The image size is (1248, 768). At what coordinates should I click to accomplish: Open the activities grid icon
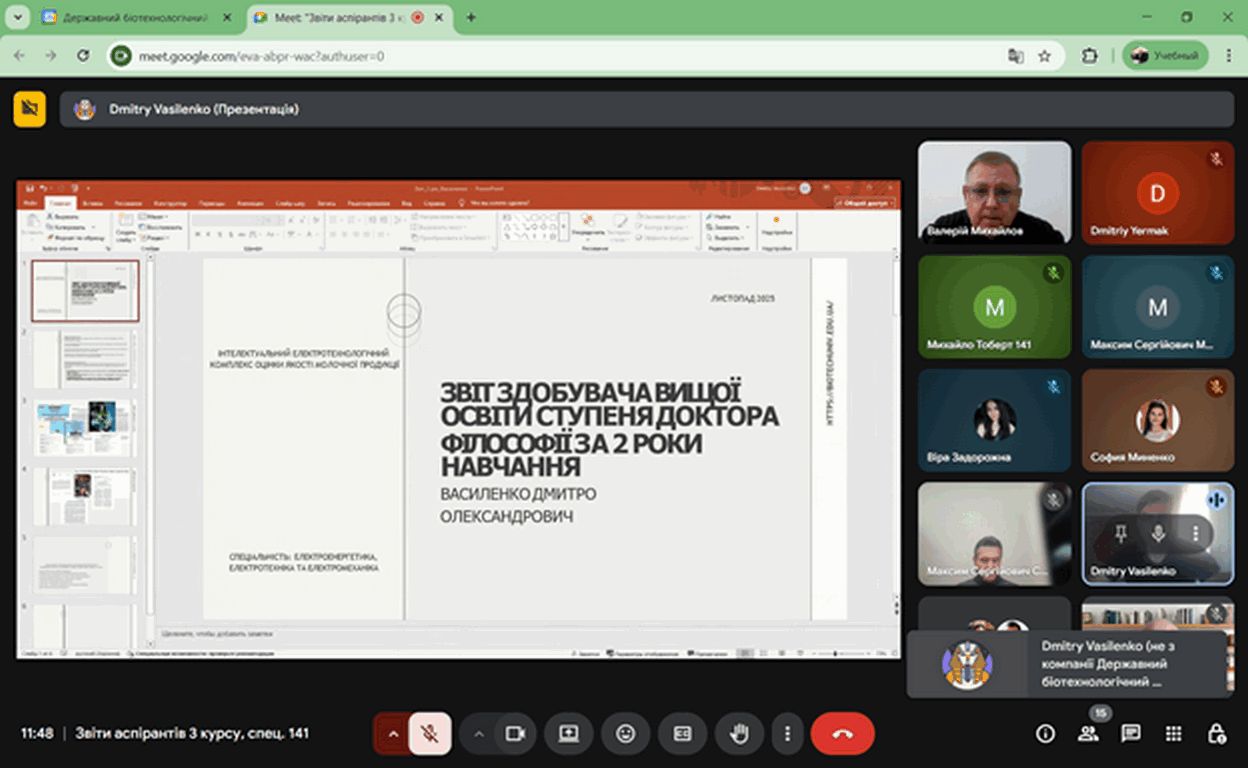[1174, 734]
